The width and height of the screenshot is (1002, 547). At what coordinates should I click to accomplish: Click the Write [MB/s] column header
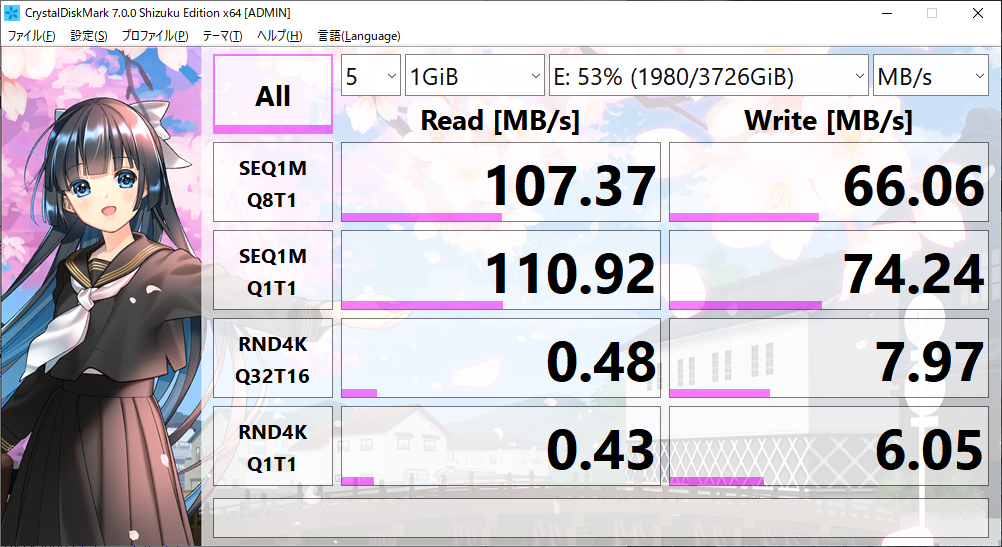(828, 121)
